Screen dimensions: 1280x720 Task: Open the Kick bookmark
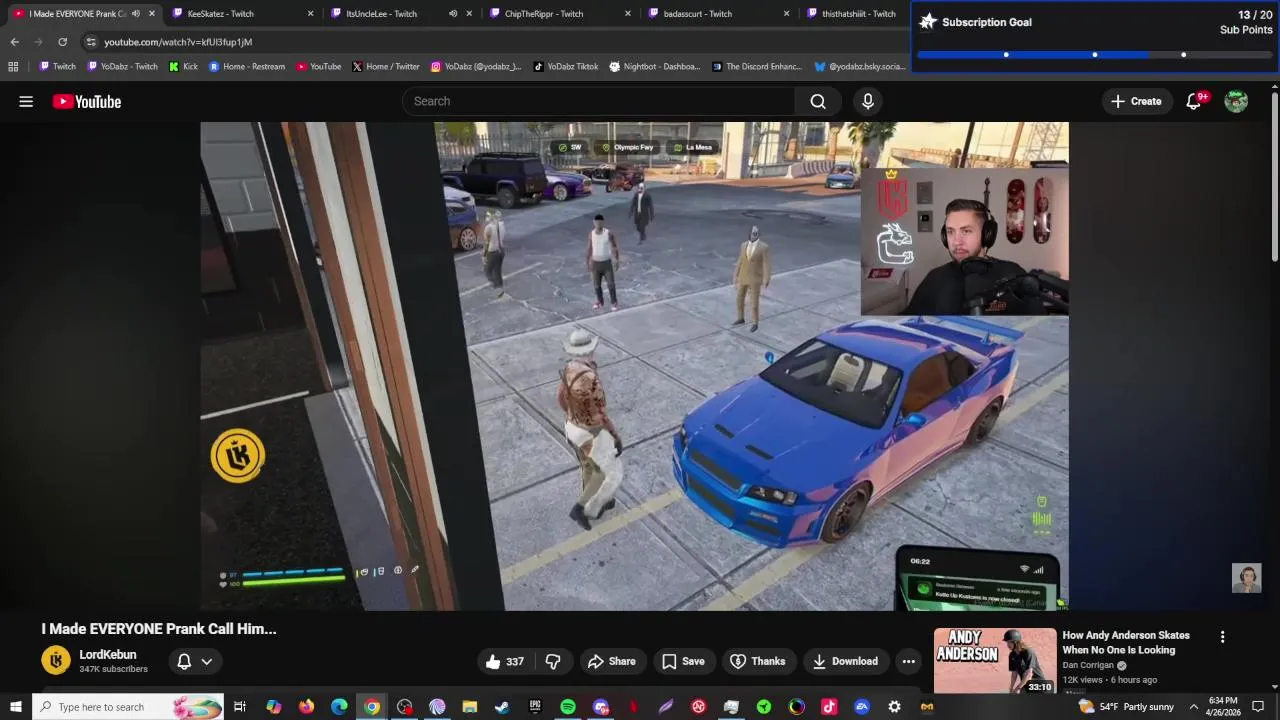(x=184, y=67)
